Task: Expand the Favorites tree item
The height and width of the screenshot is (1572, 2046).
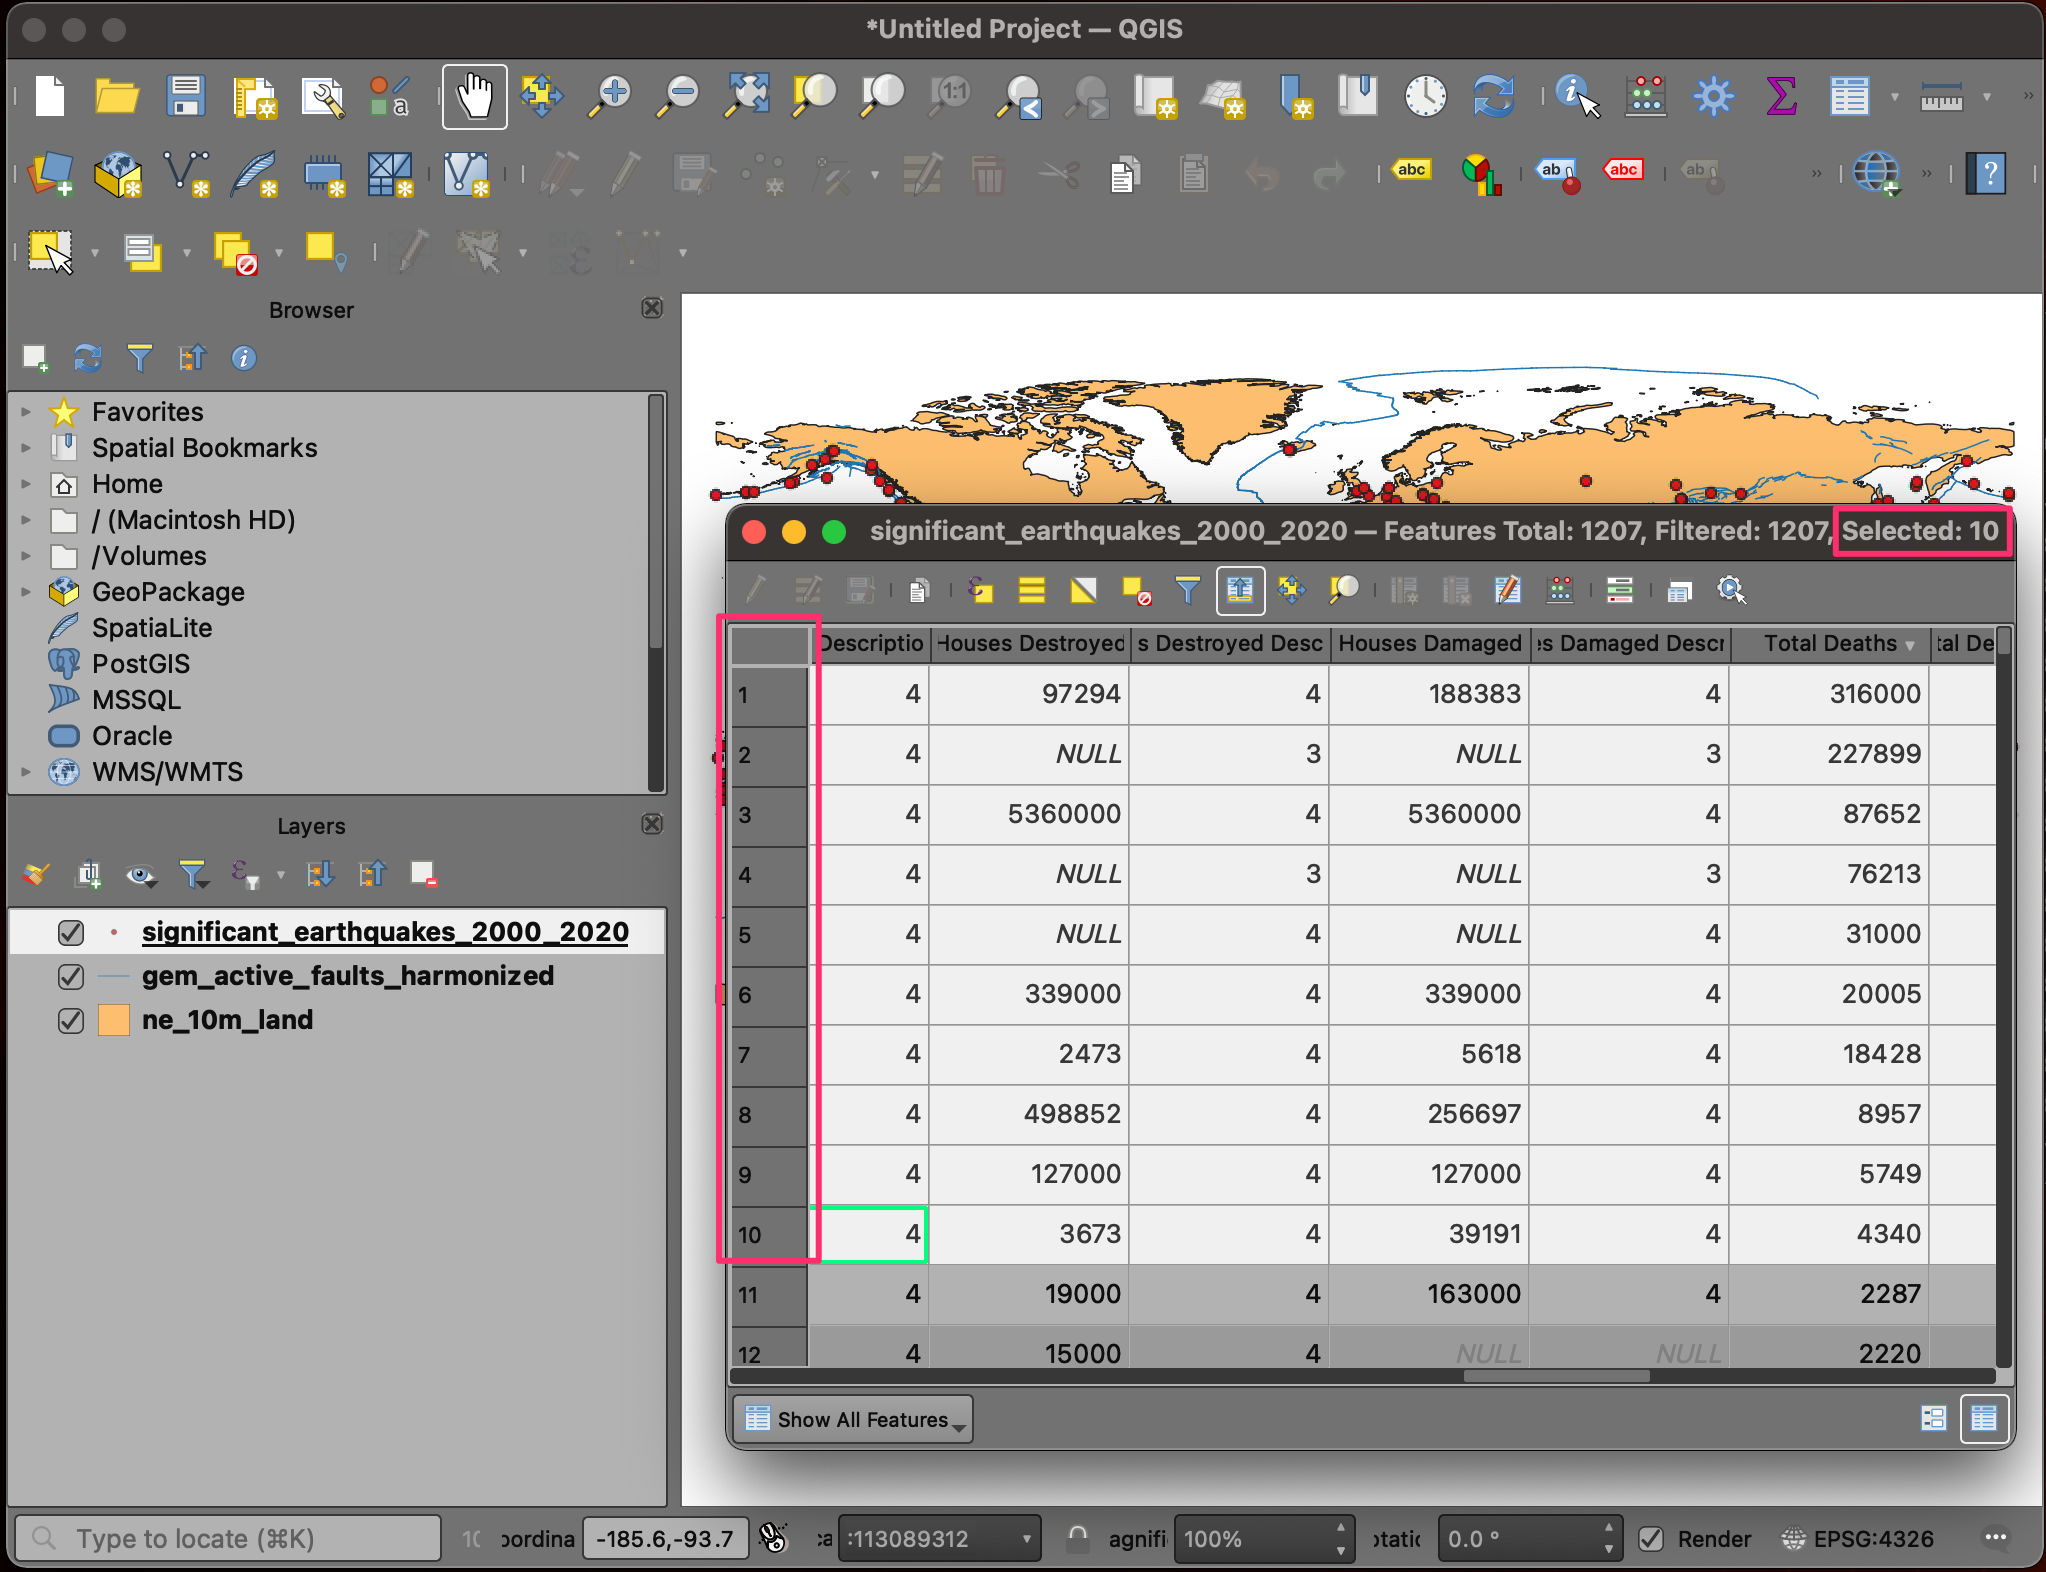Action: click(x=27, y=412)
